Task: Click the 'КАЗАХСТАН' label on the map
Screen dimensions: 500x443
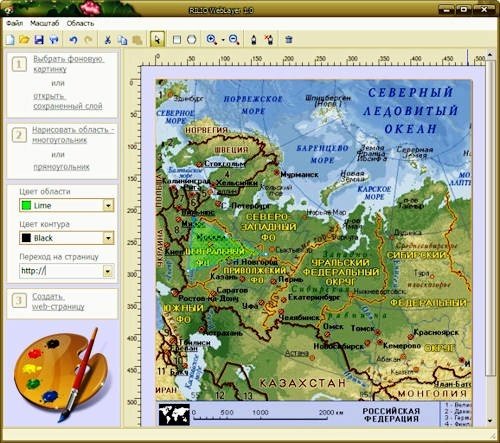Action: [303, 383]
